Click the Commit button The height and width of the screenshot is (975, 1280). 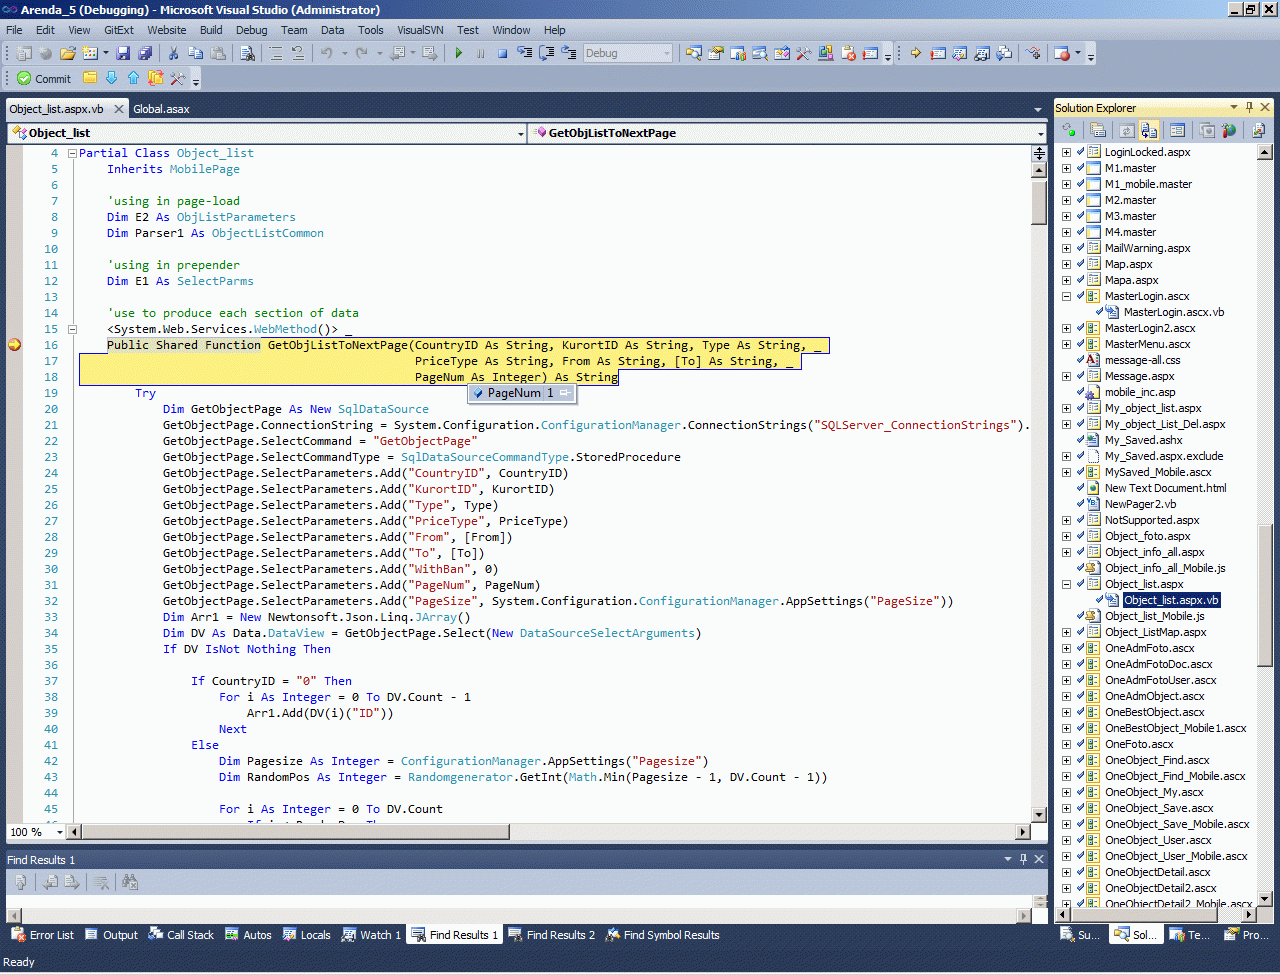click(44, 78)
